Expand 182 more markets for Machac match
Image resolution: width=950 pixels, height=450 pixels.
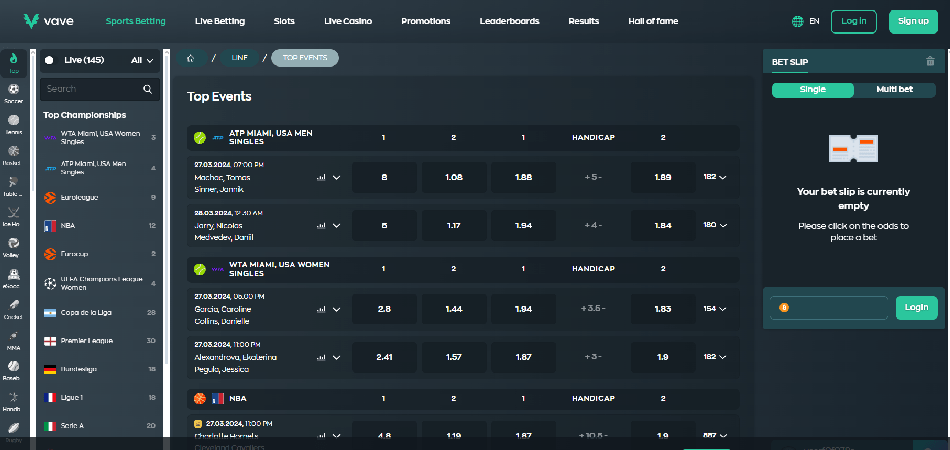[714, 178]
